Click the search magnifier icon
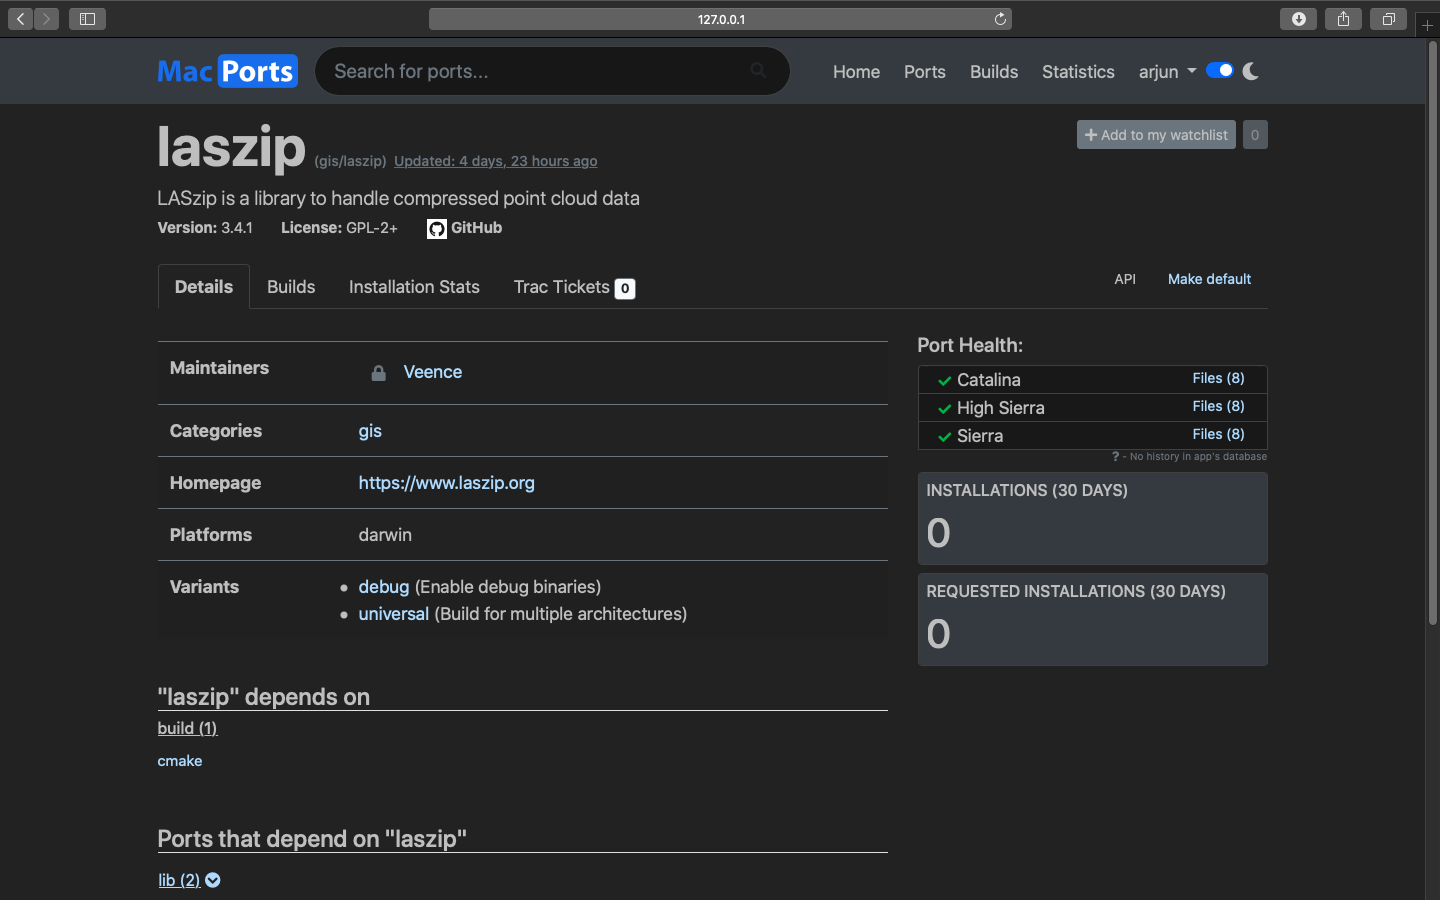The image size is (1440, 900). [x=758, y=70]
